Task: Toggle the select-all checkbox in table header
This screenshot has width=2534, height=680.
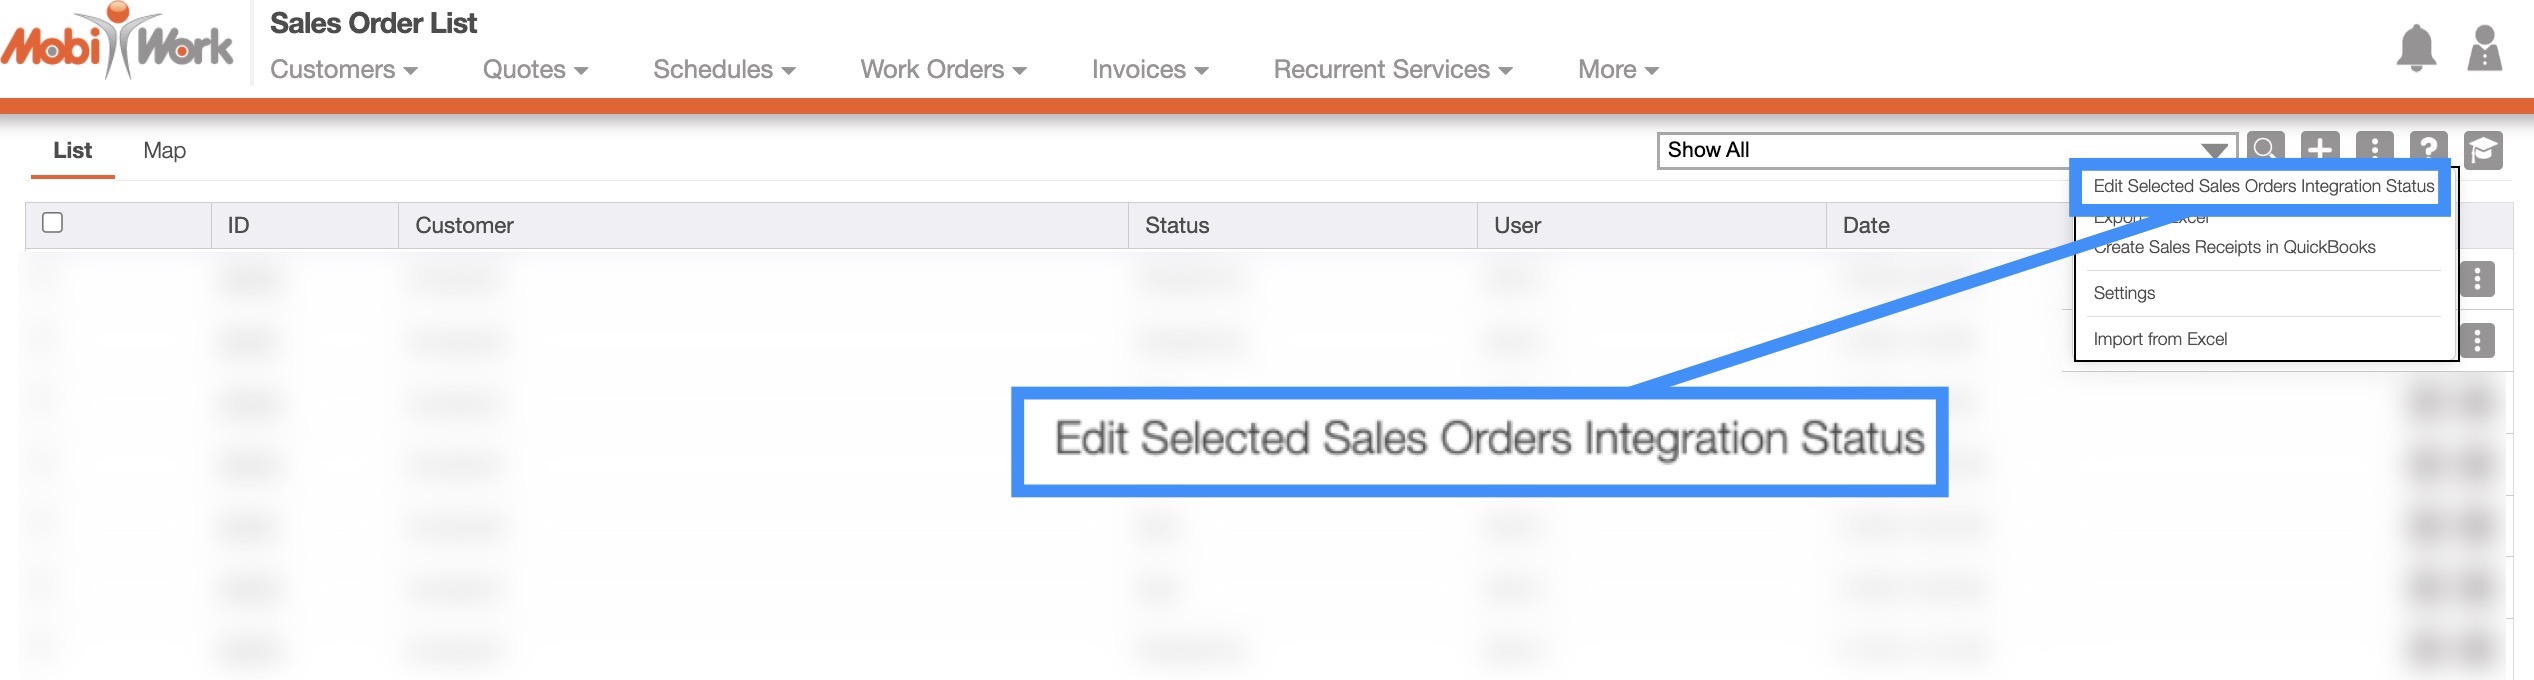Action: [x=53, y=222]
